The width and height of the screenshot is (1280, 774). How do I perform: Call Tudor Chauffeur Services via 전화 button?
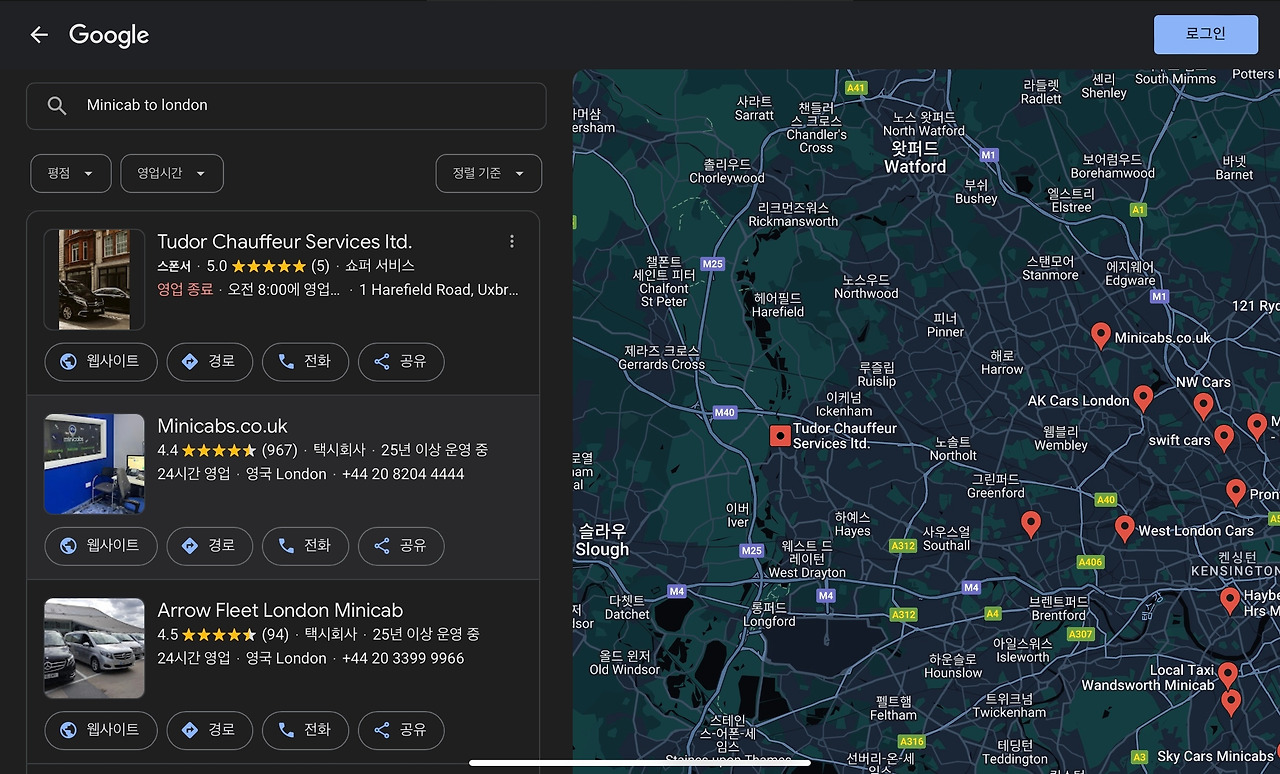click(x=305, y=362)
